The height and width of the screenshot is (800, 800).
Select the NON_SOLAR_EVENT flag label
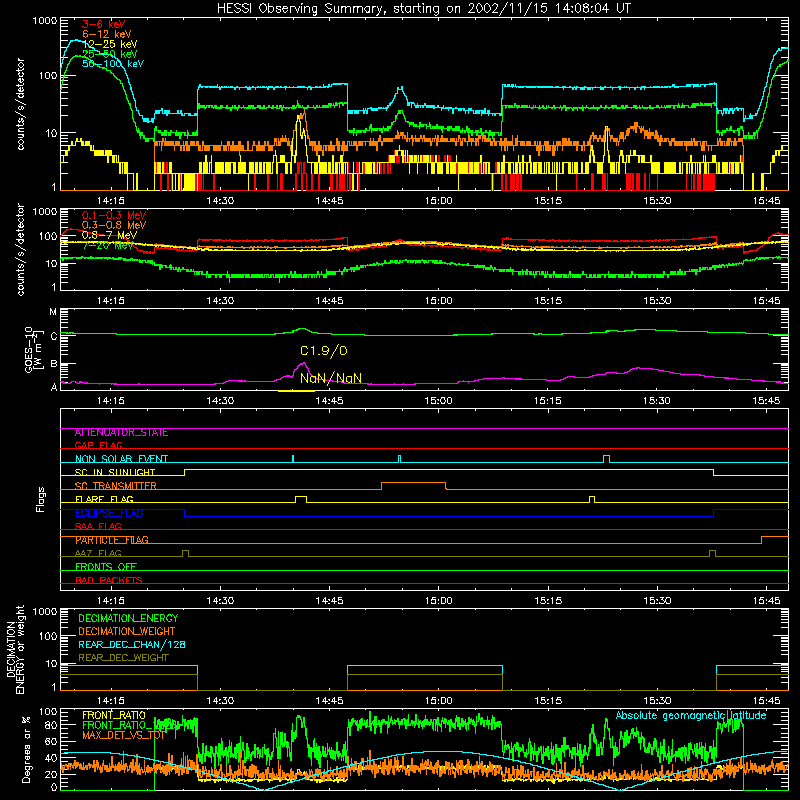click(121, 459)
